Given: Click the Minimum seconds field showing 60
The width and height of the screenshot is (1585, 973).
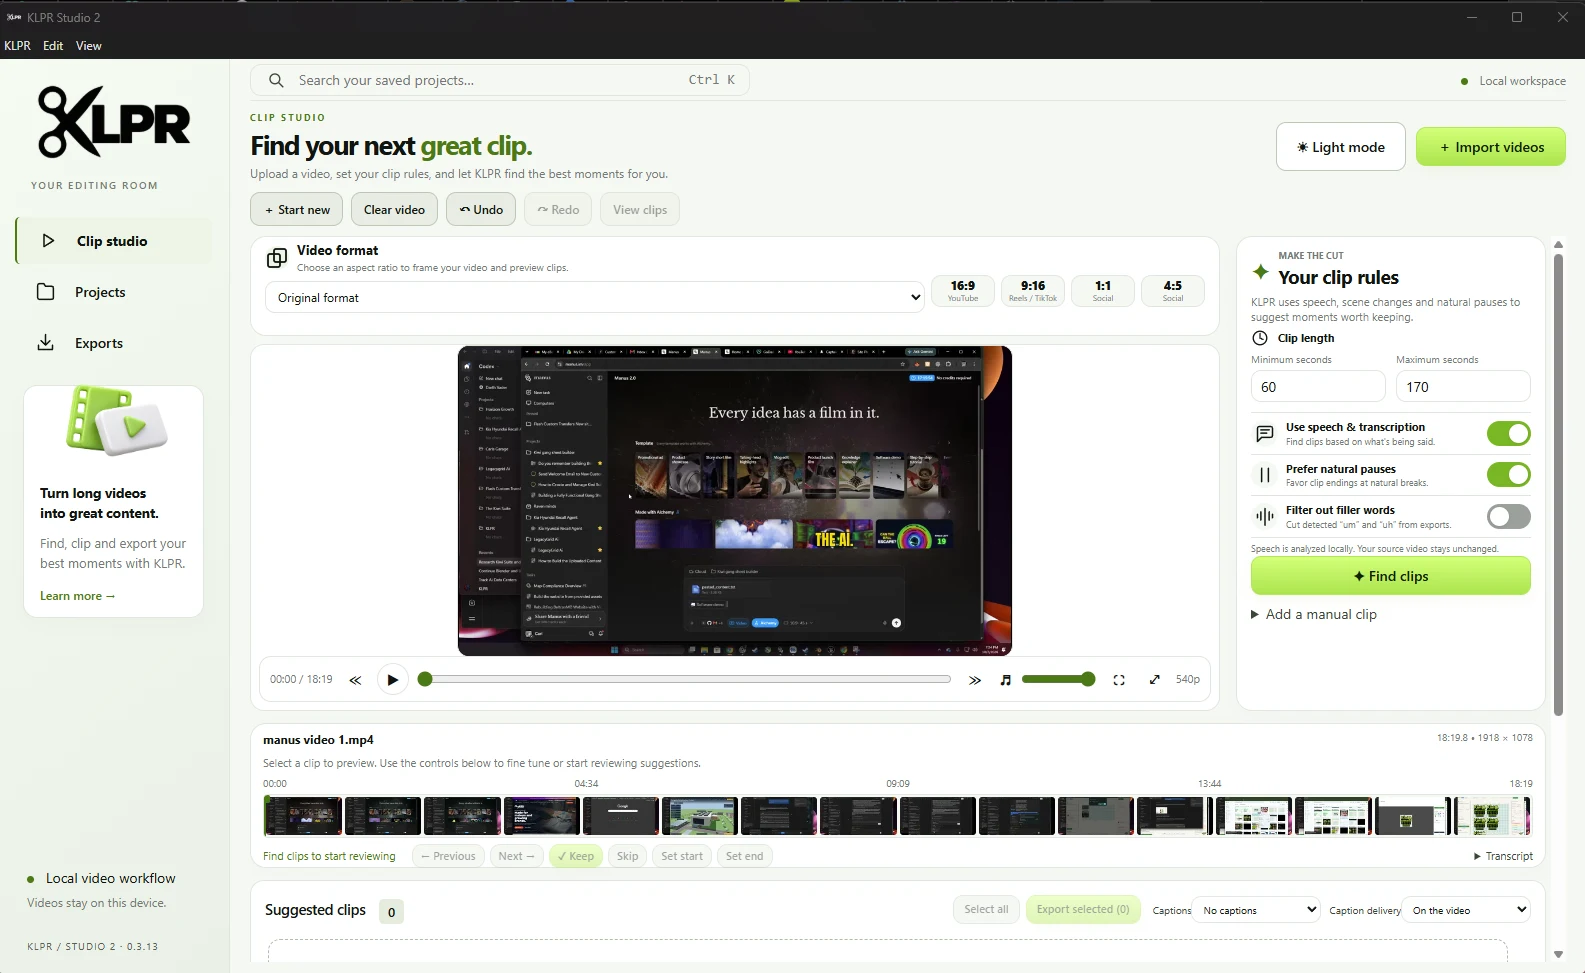Looking at the screenshot, I should coord(1318,387).
